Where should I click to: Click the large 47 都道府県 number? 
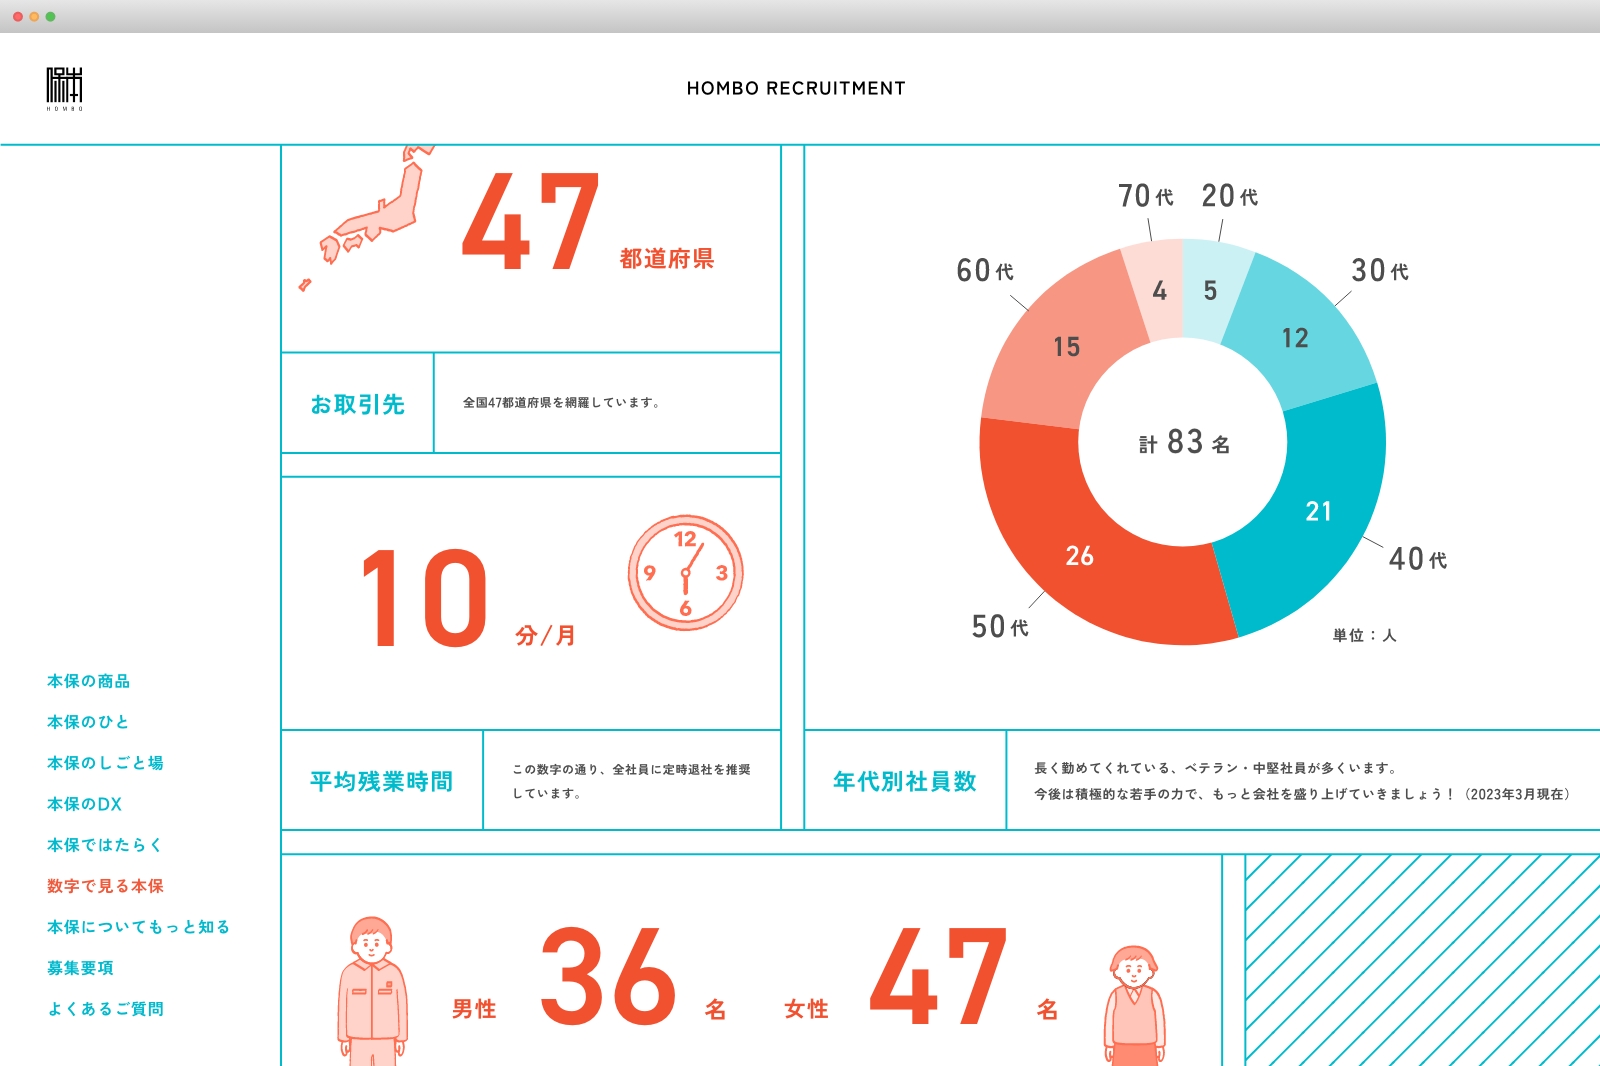pyautogui.click(x=588, y=223)
